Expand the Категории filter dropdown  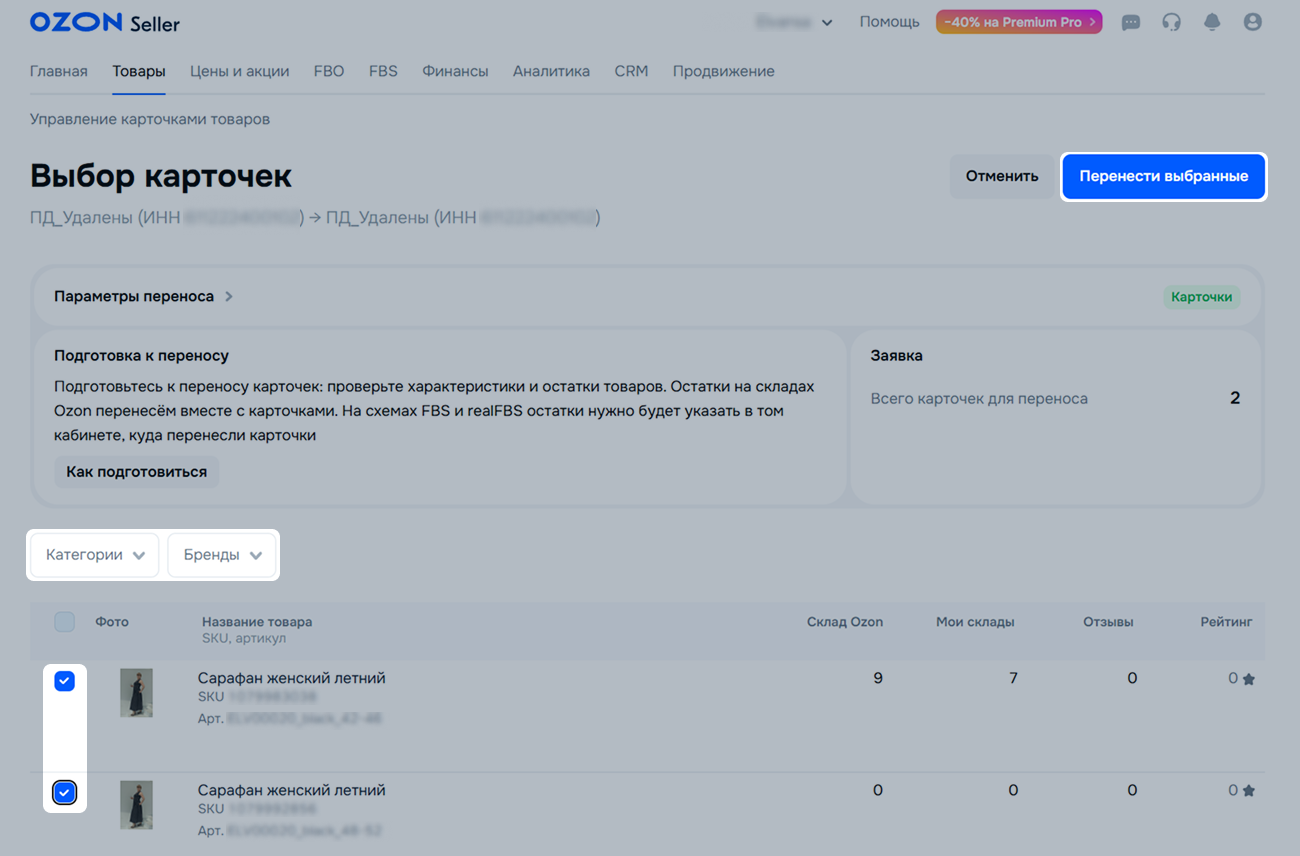[95, 555]
